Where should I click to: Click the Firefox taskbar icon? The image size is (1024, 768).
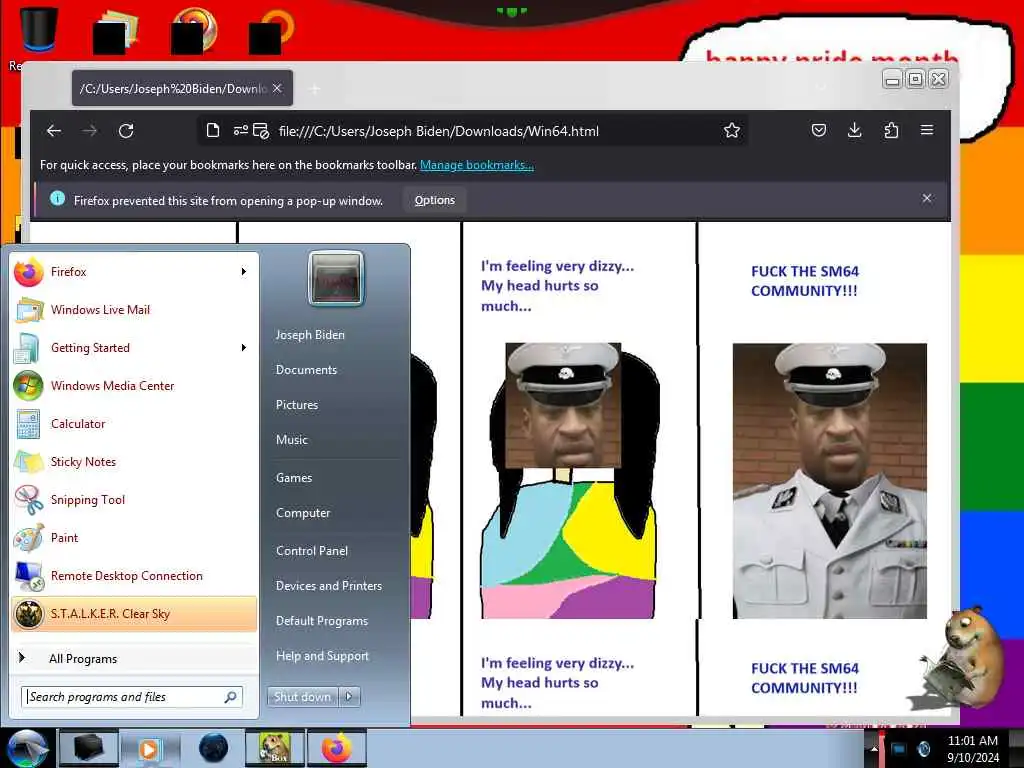[x=336, y=748]
